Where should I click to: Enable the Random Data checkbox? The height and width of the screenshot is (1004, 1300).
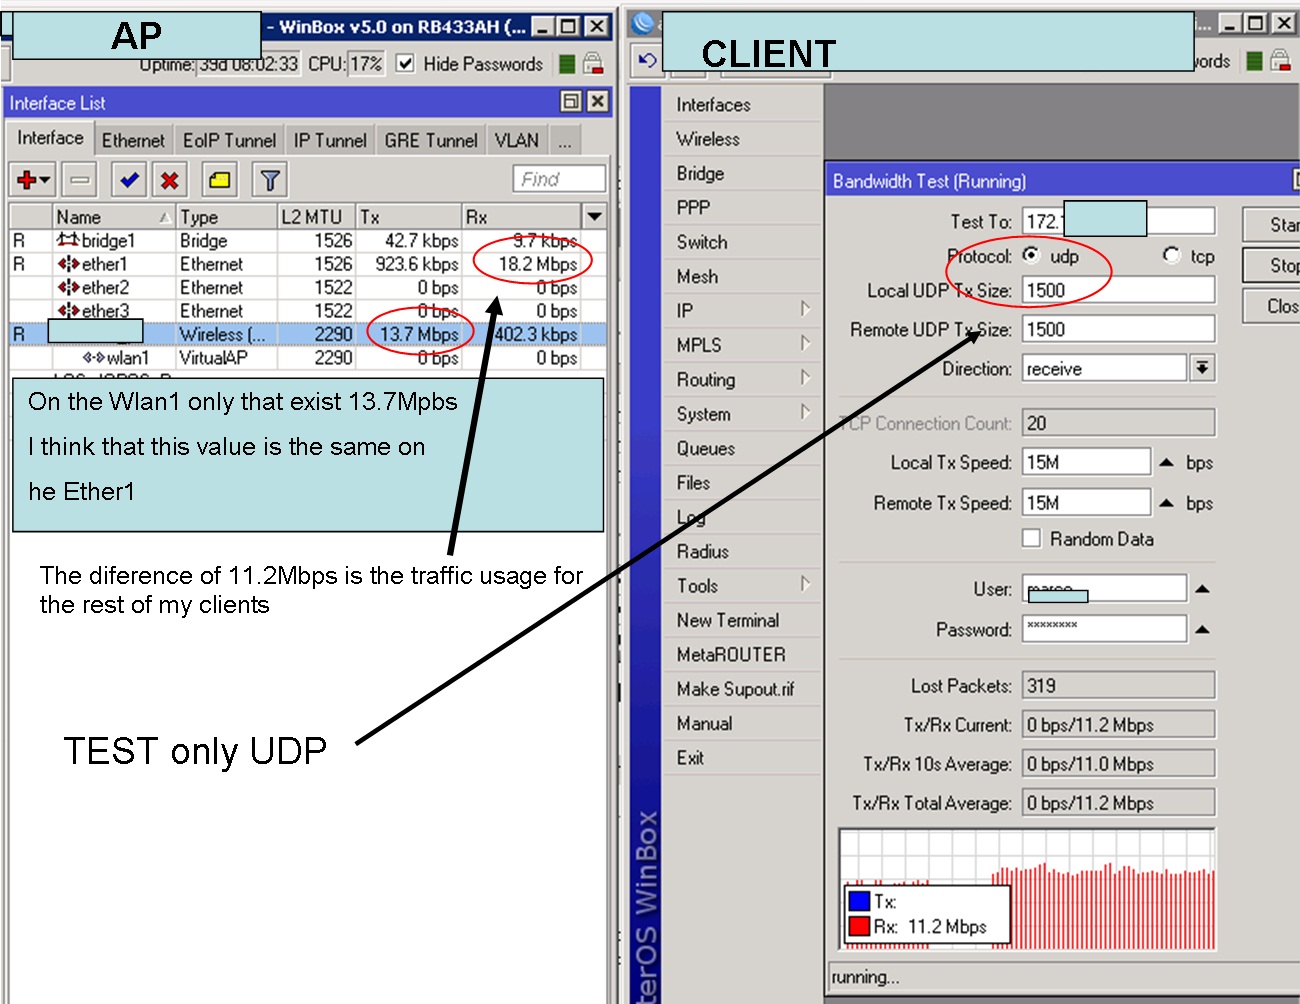[x=1032, y=538]
